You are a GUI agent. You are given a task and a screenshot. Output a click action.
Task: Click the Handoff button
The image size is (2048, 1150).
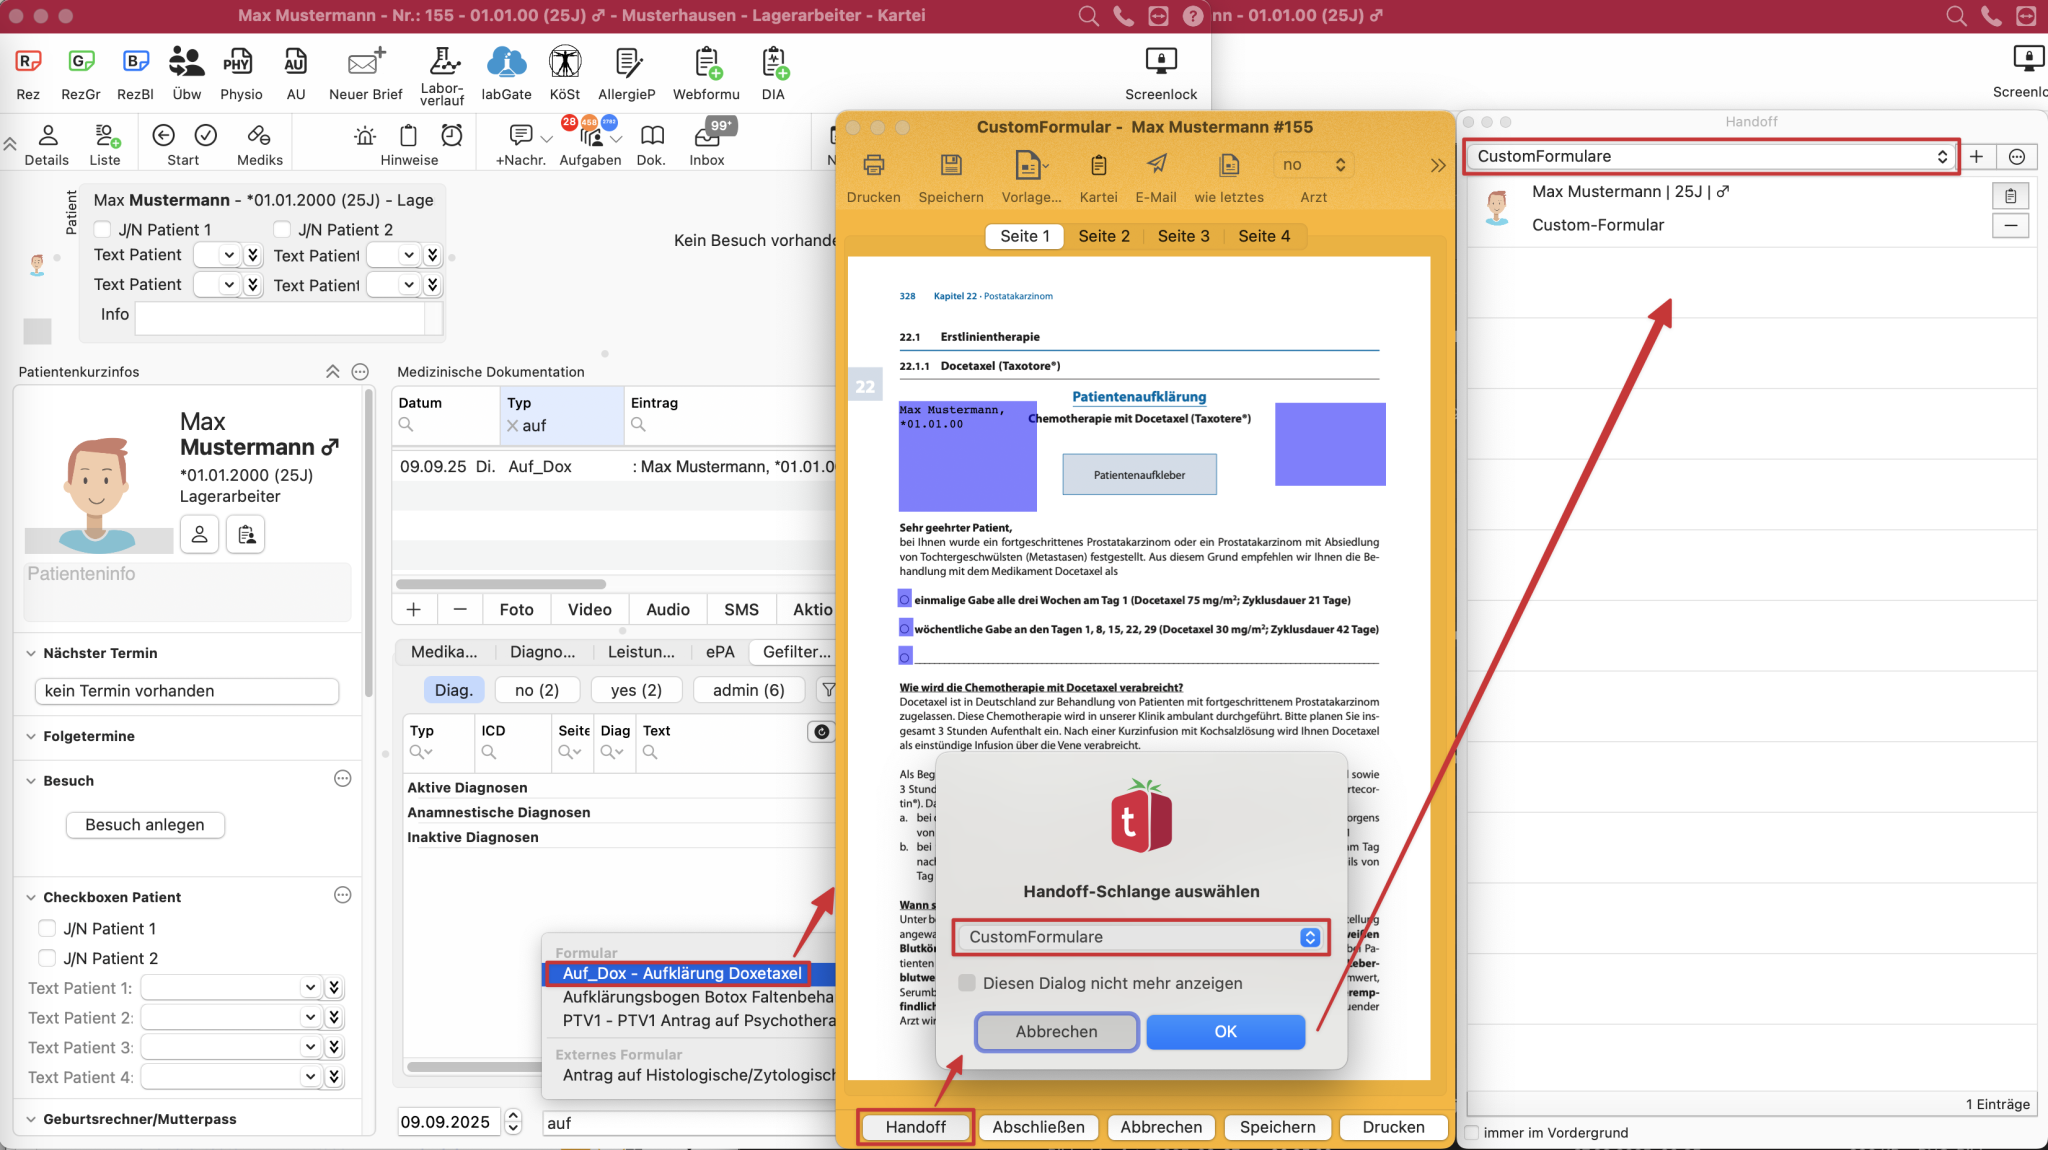[x=915, y=1127]
